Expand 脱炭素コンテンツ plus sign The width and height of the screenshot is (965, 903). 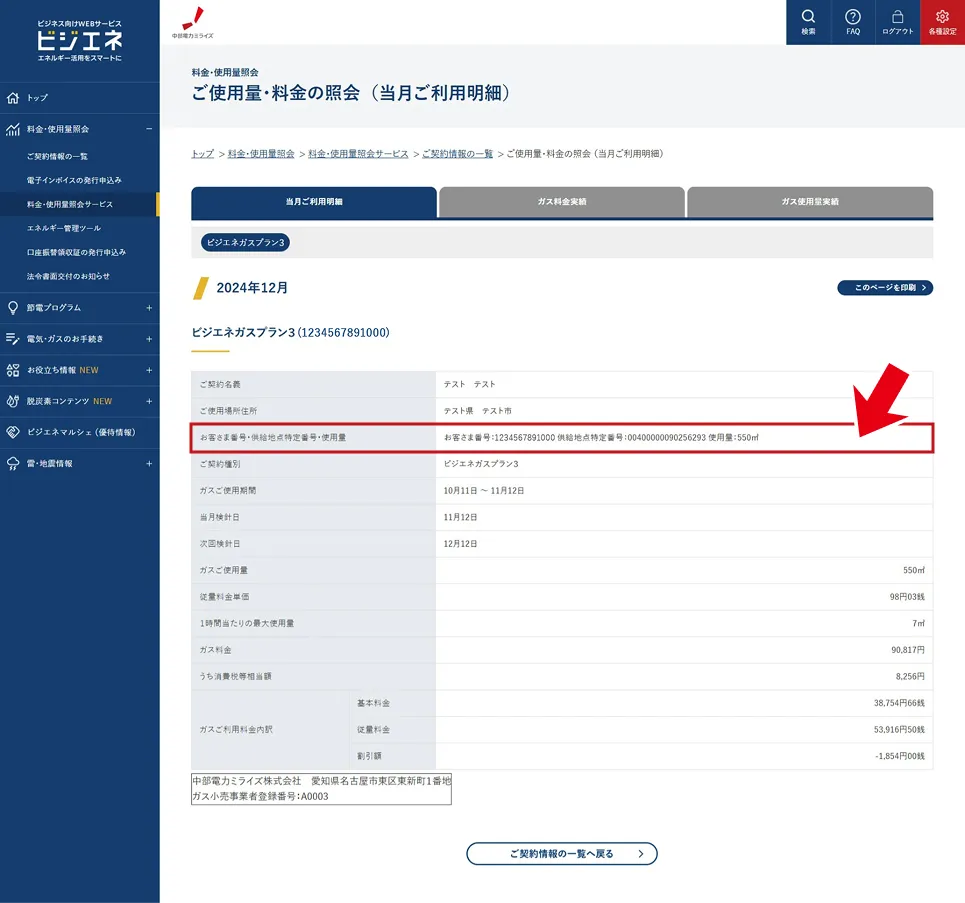pos(149,401)
